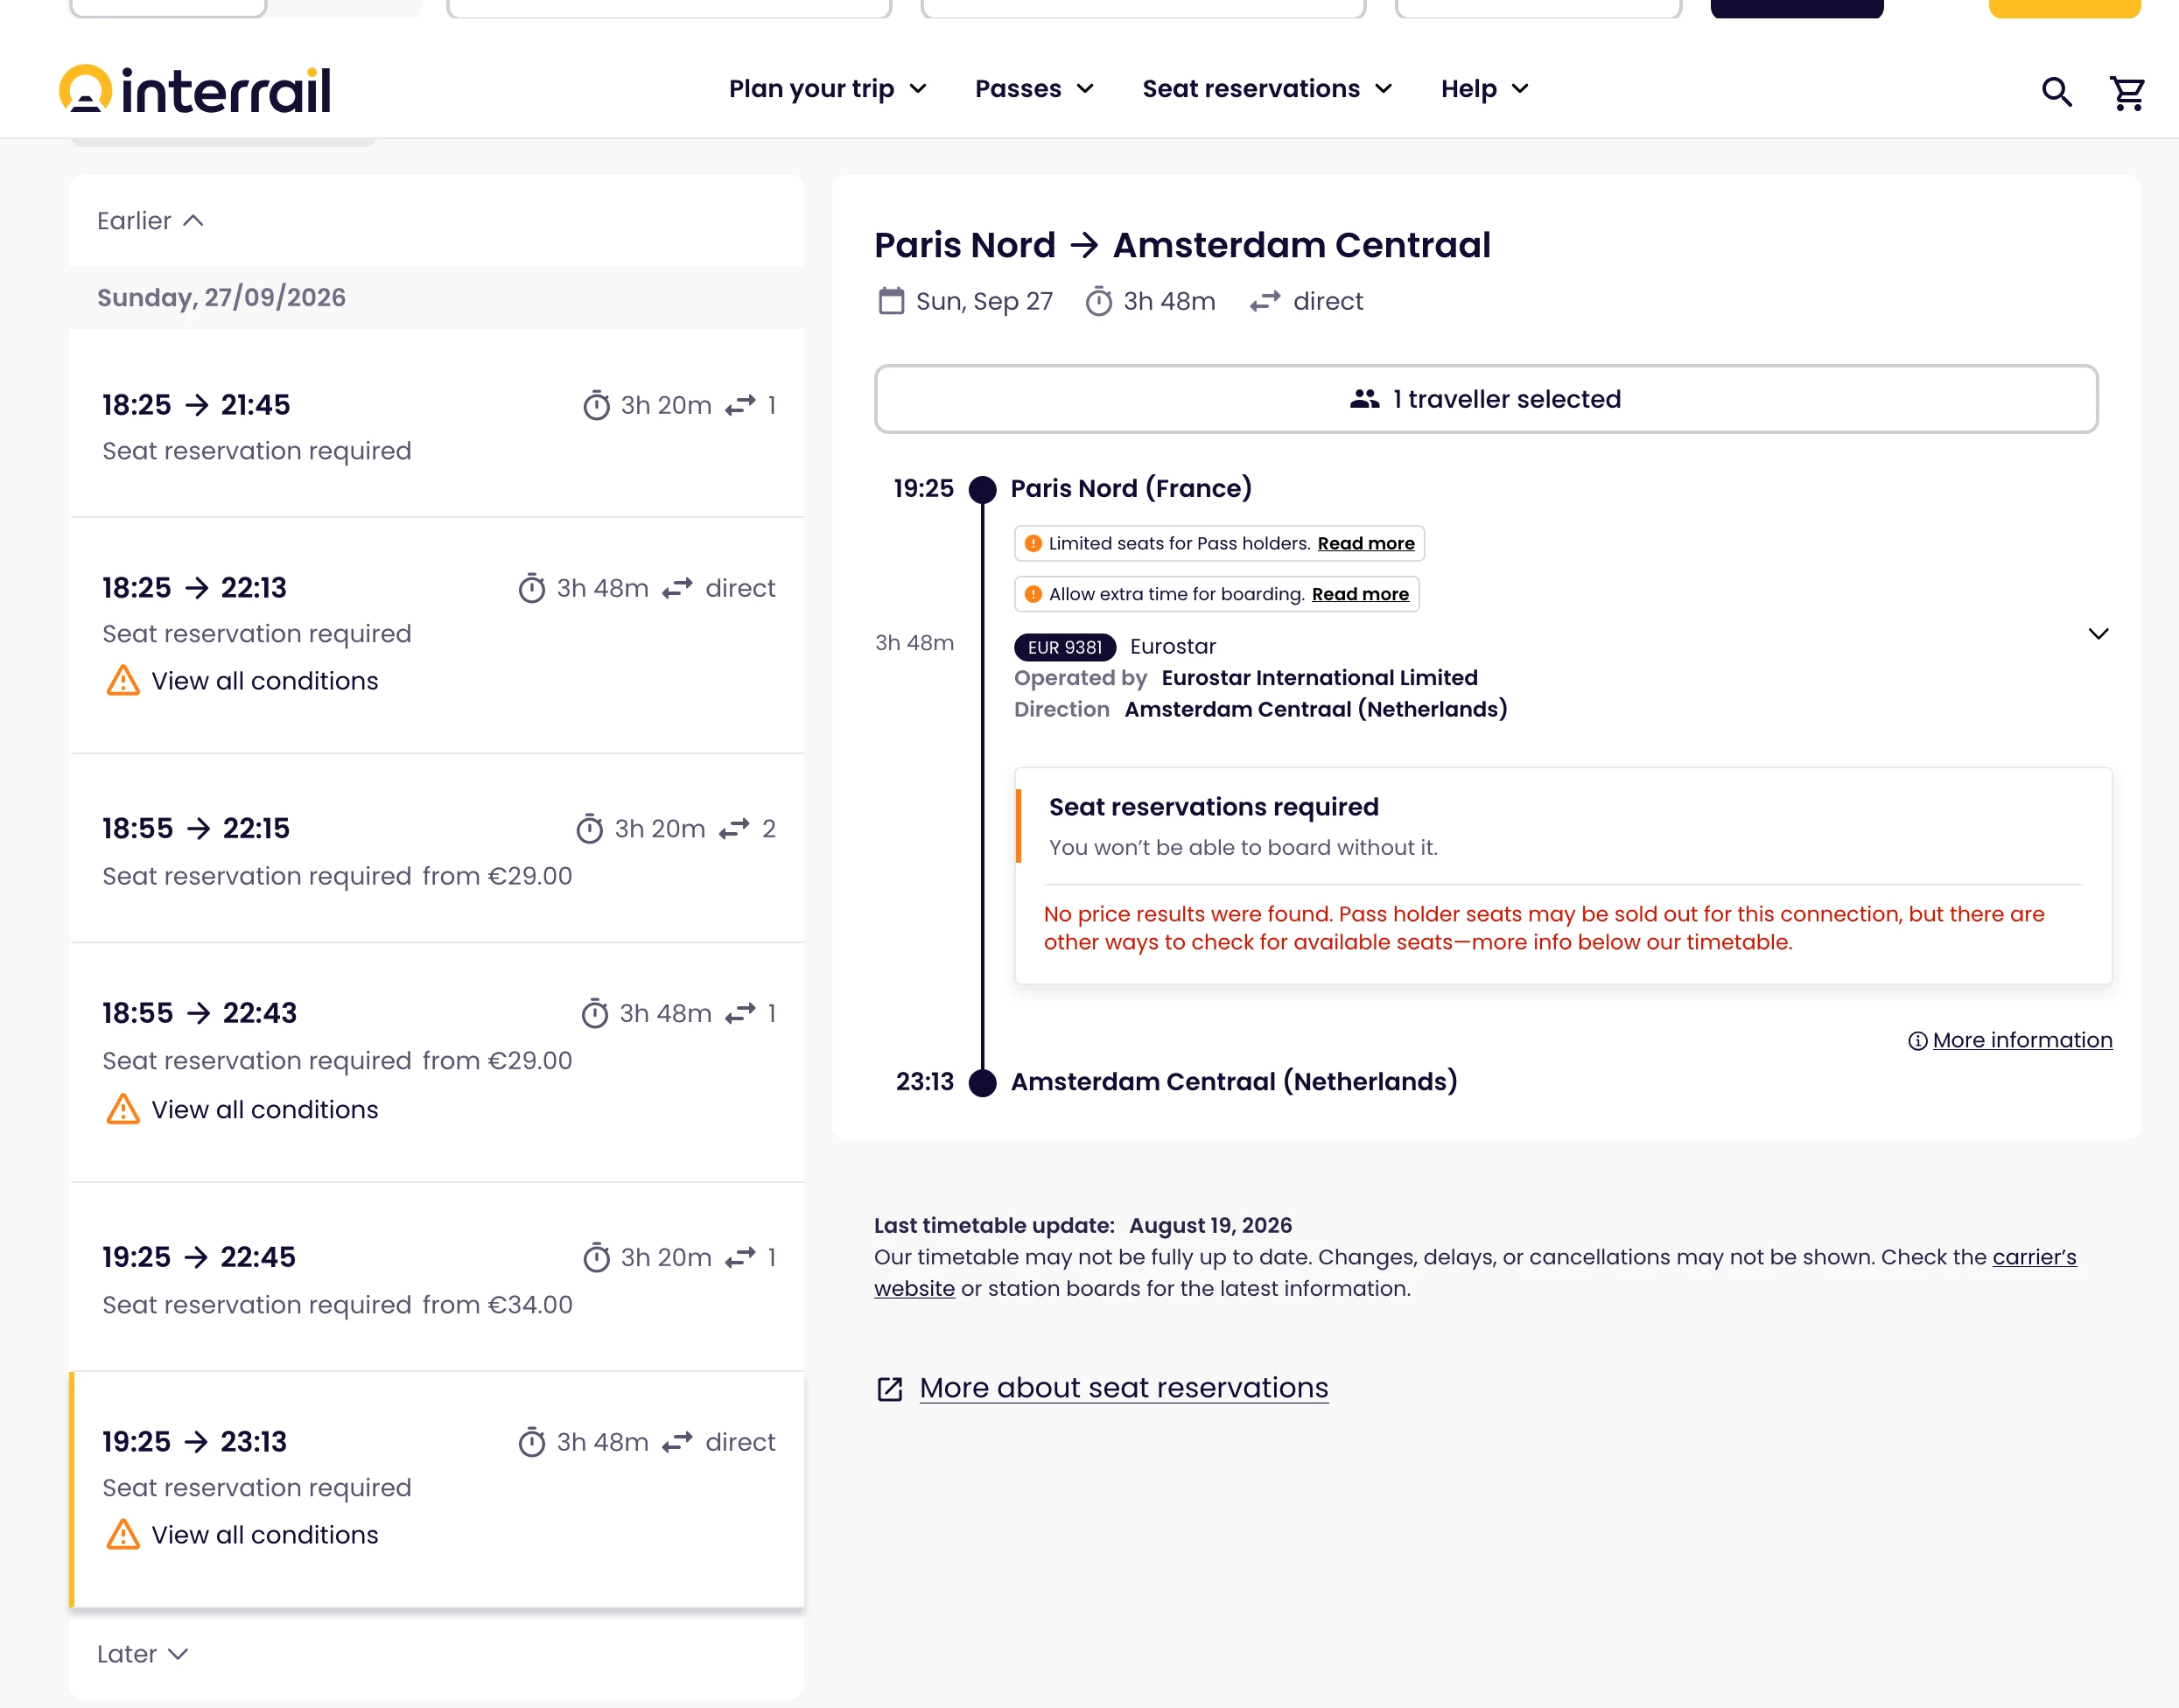Click warning icon on 18:25 → 22:13 trip
The image size is (2179, 1708).
click(123, 681)
